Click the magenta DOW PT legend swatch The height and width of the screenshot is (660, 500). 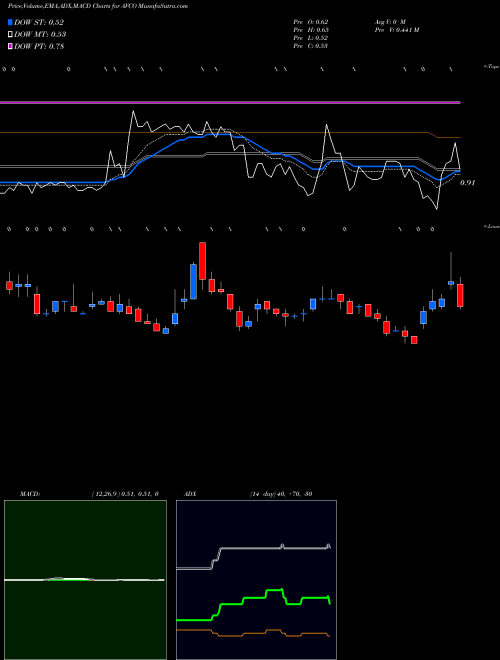[x=10, y=46]
